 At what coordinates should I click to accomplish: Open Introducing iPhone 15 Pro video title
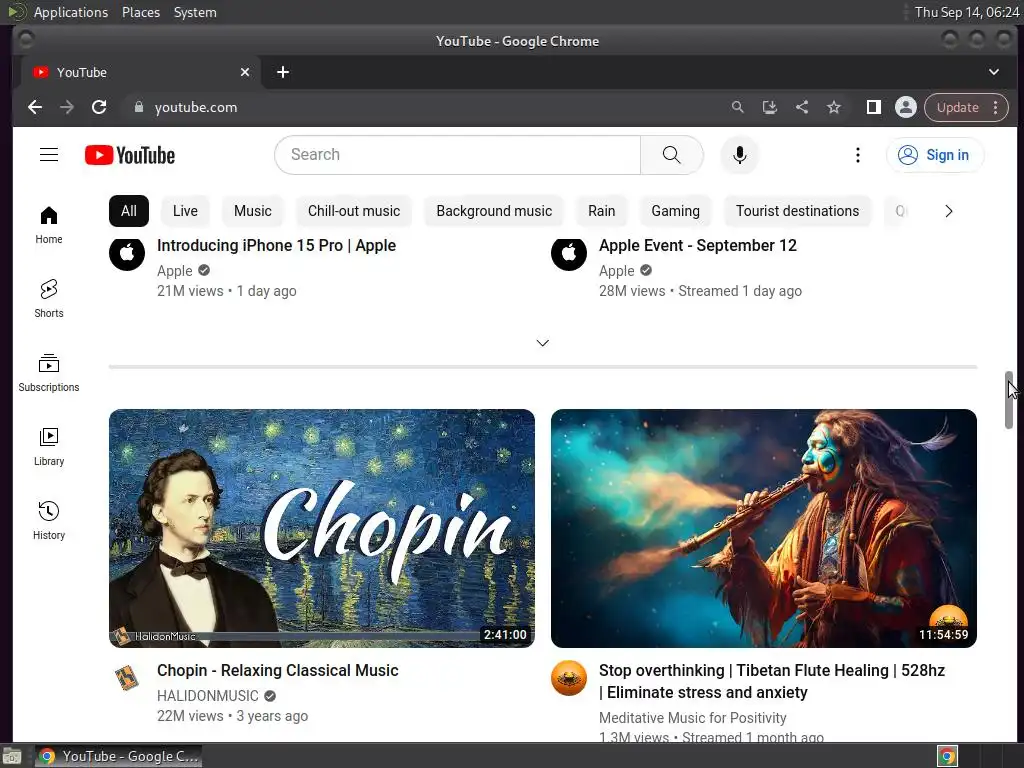coord(276,246)
